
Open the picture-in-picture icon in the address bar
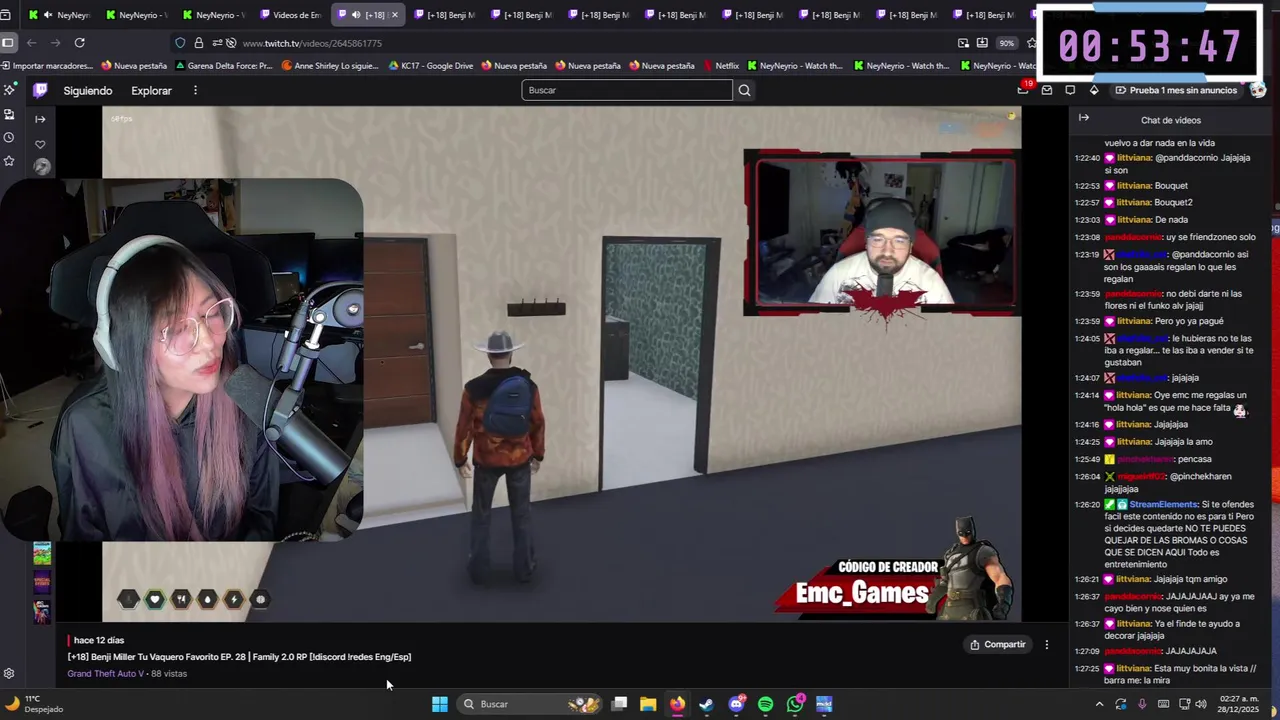tap(963, 43)
